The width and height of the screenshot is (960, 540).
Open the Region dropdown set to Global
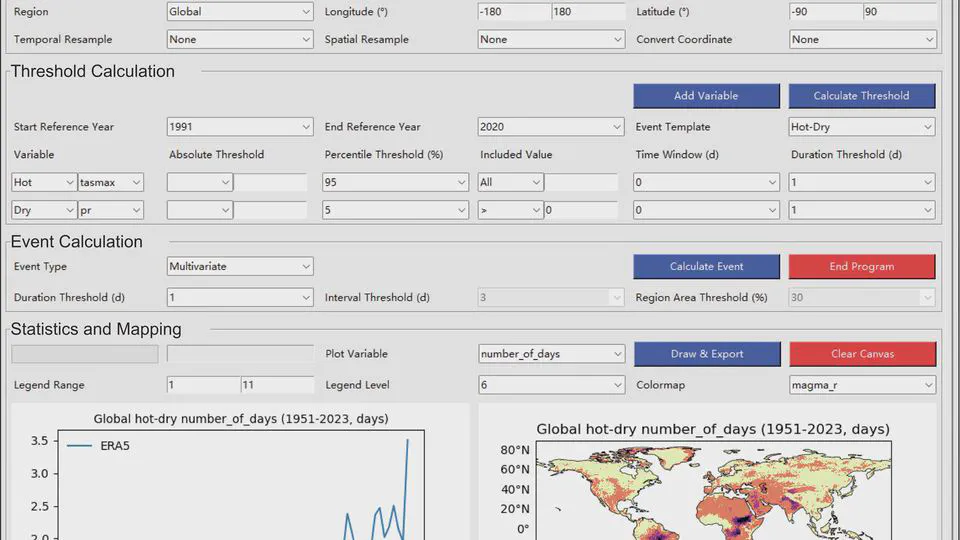pyautogui.click(x=240, y=12)
